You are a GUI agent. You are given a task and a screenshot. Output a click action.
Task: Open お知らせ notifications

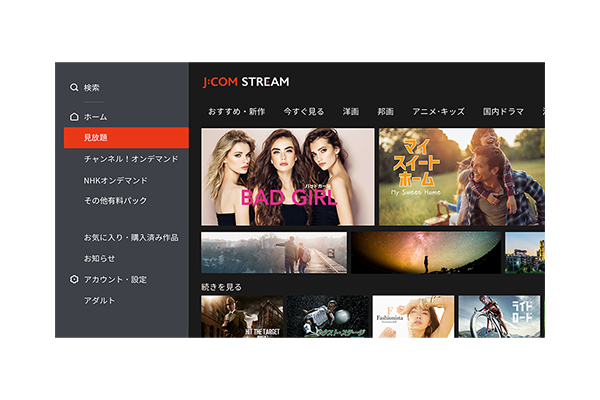(99, 259)
